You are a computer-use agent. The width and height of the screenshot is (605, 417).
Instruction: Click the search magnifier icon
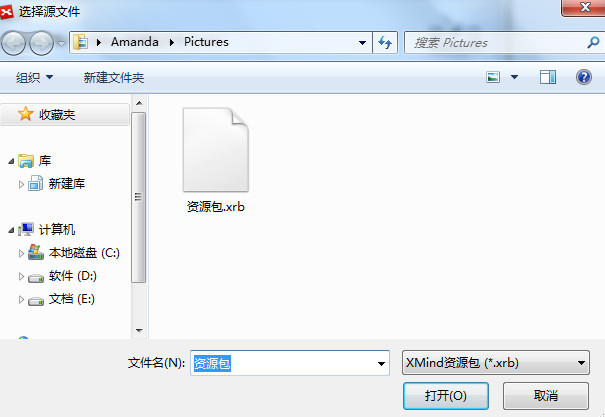(593, 42)
